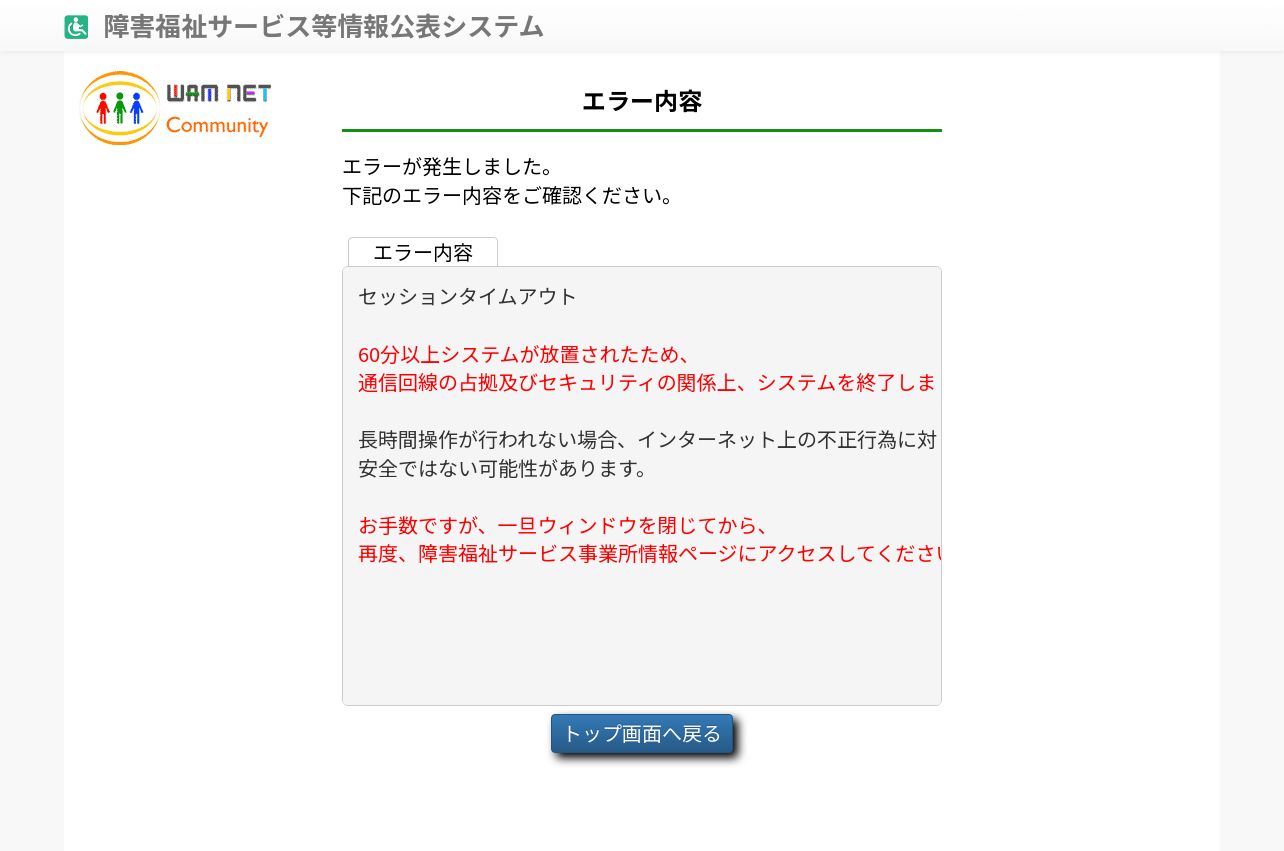Image resolution: width=1284 pixels, height=851 pixels.
Task: Click the 障害福祉サービス等情報公表システム header title
Action: tap(324, 27)
